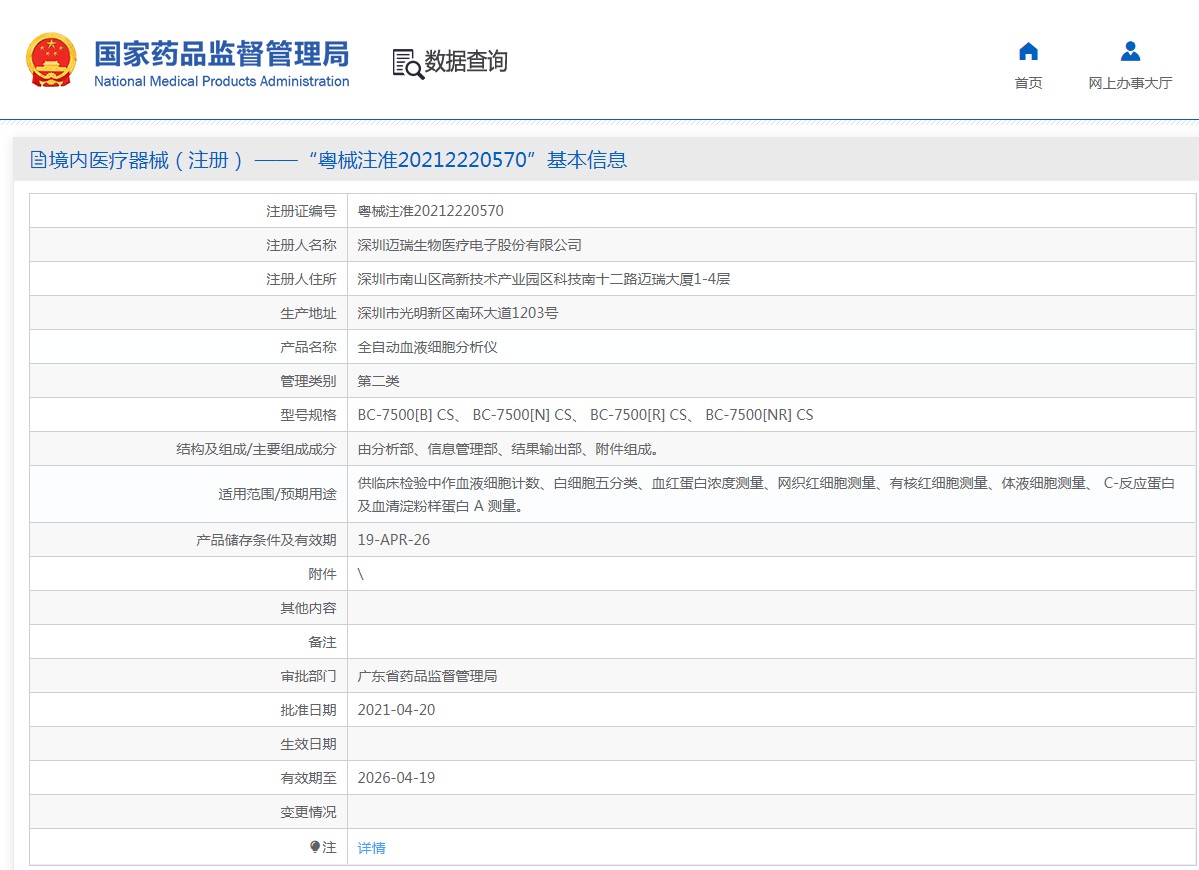Select registrant name 深圳迈瑞生物医疗电子股份有限公司
1199x870 pixels.
[469, 245]
